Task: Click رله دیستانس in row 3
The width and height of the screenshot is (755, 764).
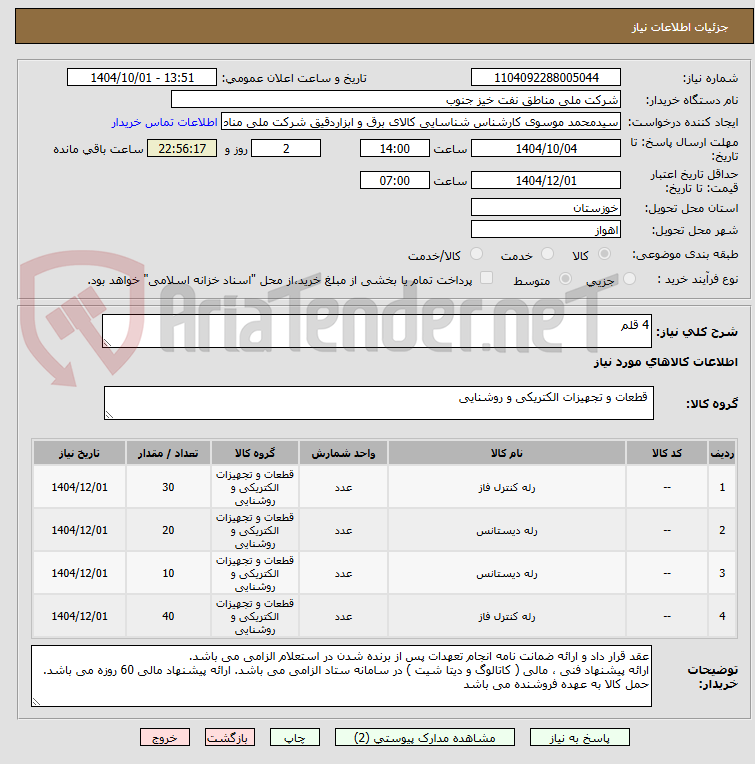Action: [507, 573]
